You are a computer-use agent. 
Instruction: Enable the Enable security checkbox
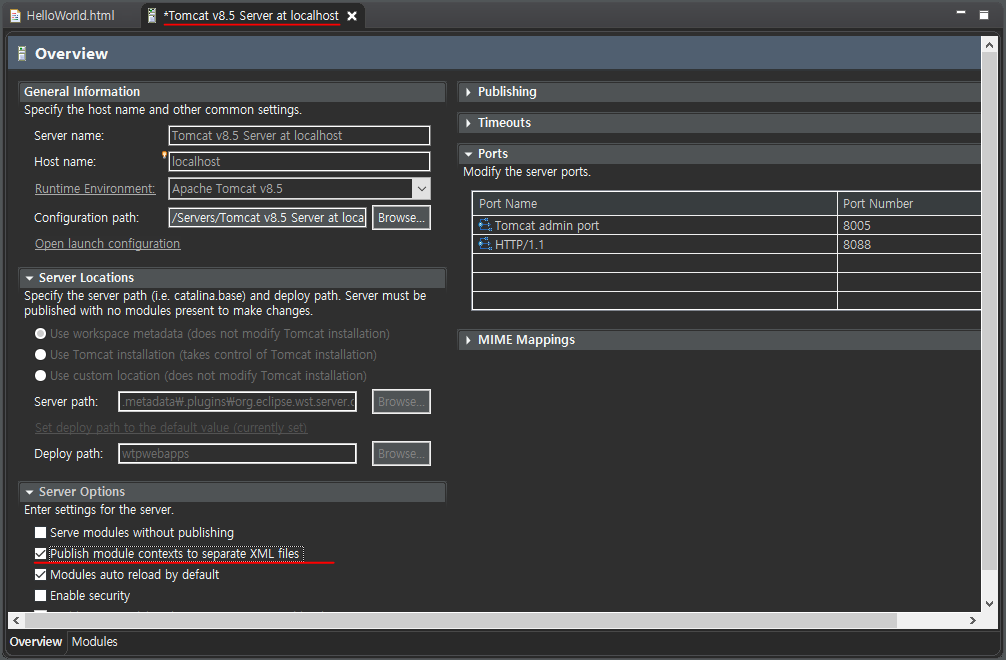pyautogui.click(x=40, y=596)
